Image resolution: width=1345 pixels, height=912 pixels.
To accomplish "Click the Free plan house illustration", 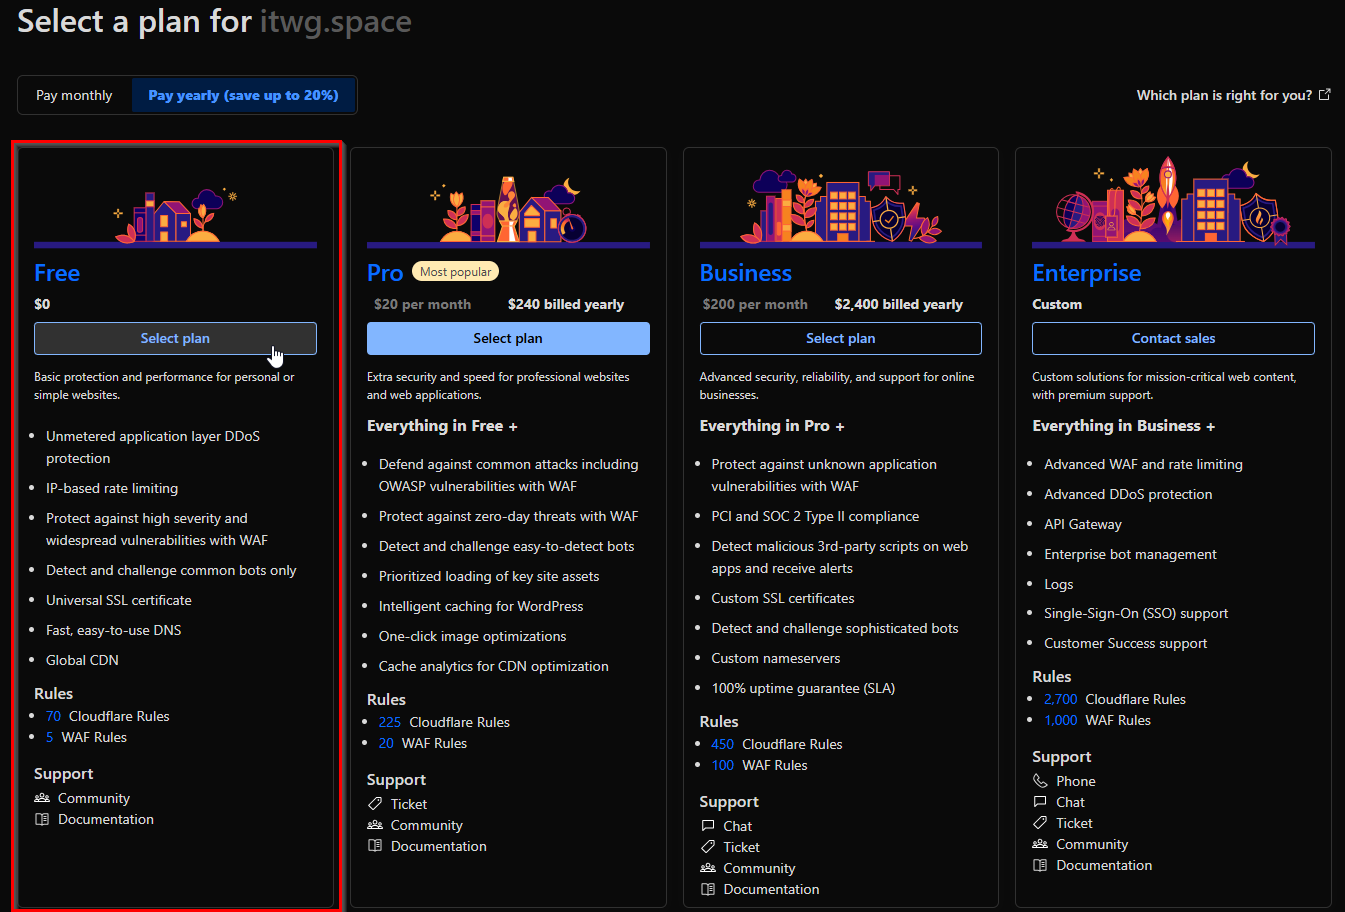I will [x=176, y=215].
